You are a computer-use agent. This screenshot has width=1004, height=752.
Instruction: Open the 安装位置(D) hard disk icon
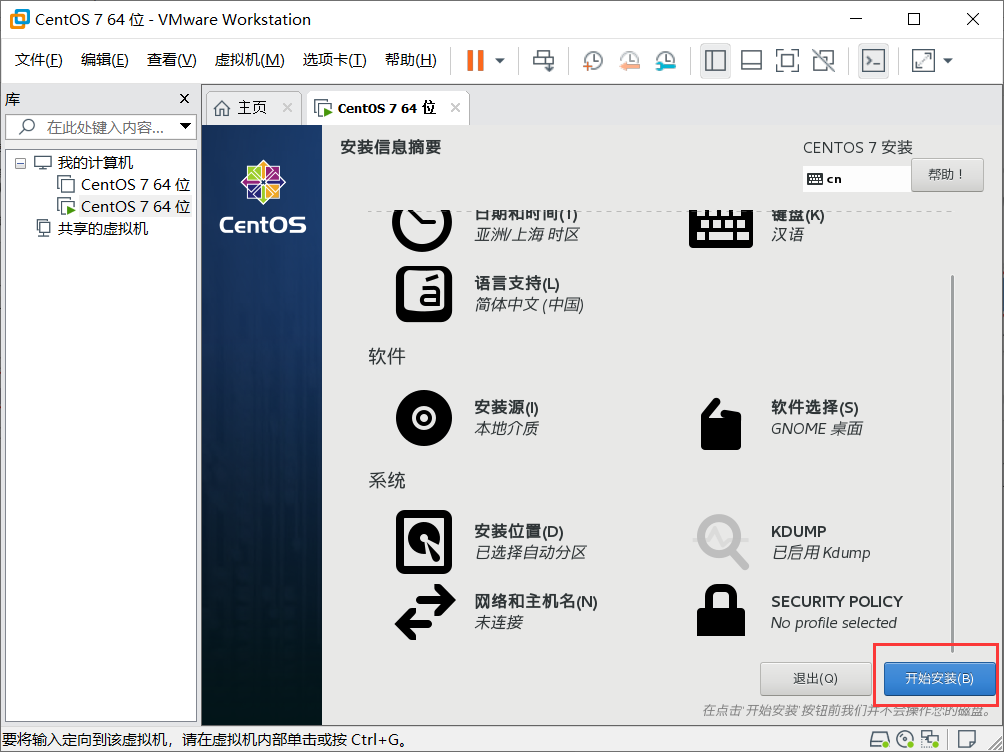[424, 542]
